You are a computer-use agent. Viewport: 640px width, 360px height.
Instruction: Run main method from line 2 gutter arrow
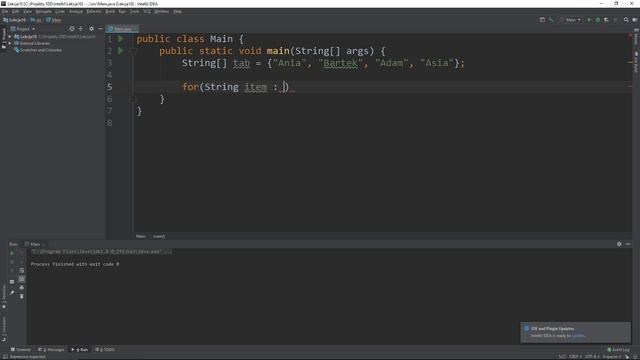click(x=121, y=51)
